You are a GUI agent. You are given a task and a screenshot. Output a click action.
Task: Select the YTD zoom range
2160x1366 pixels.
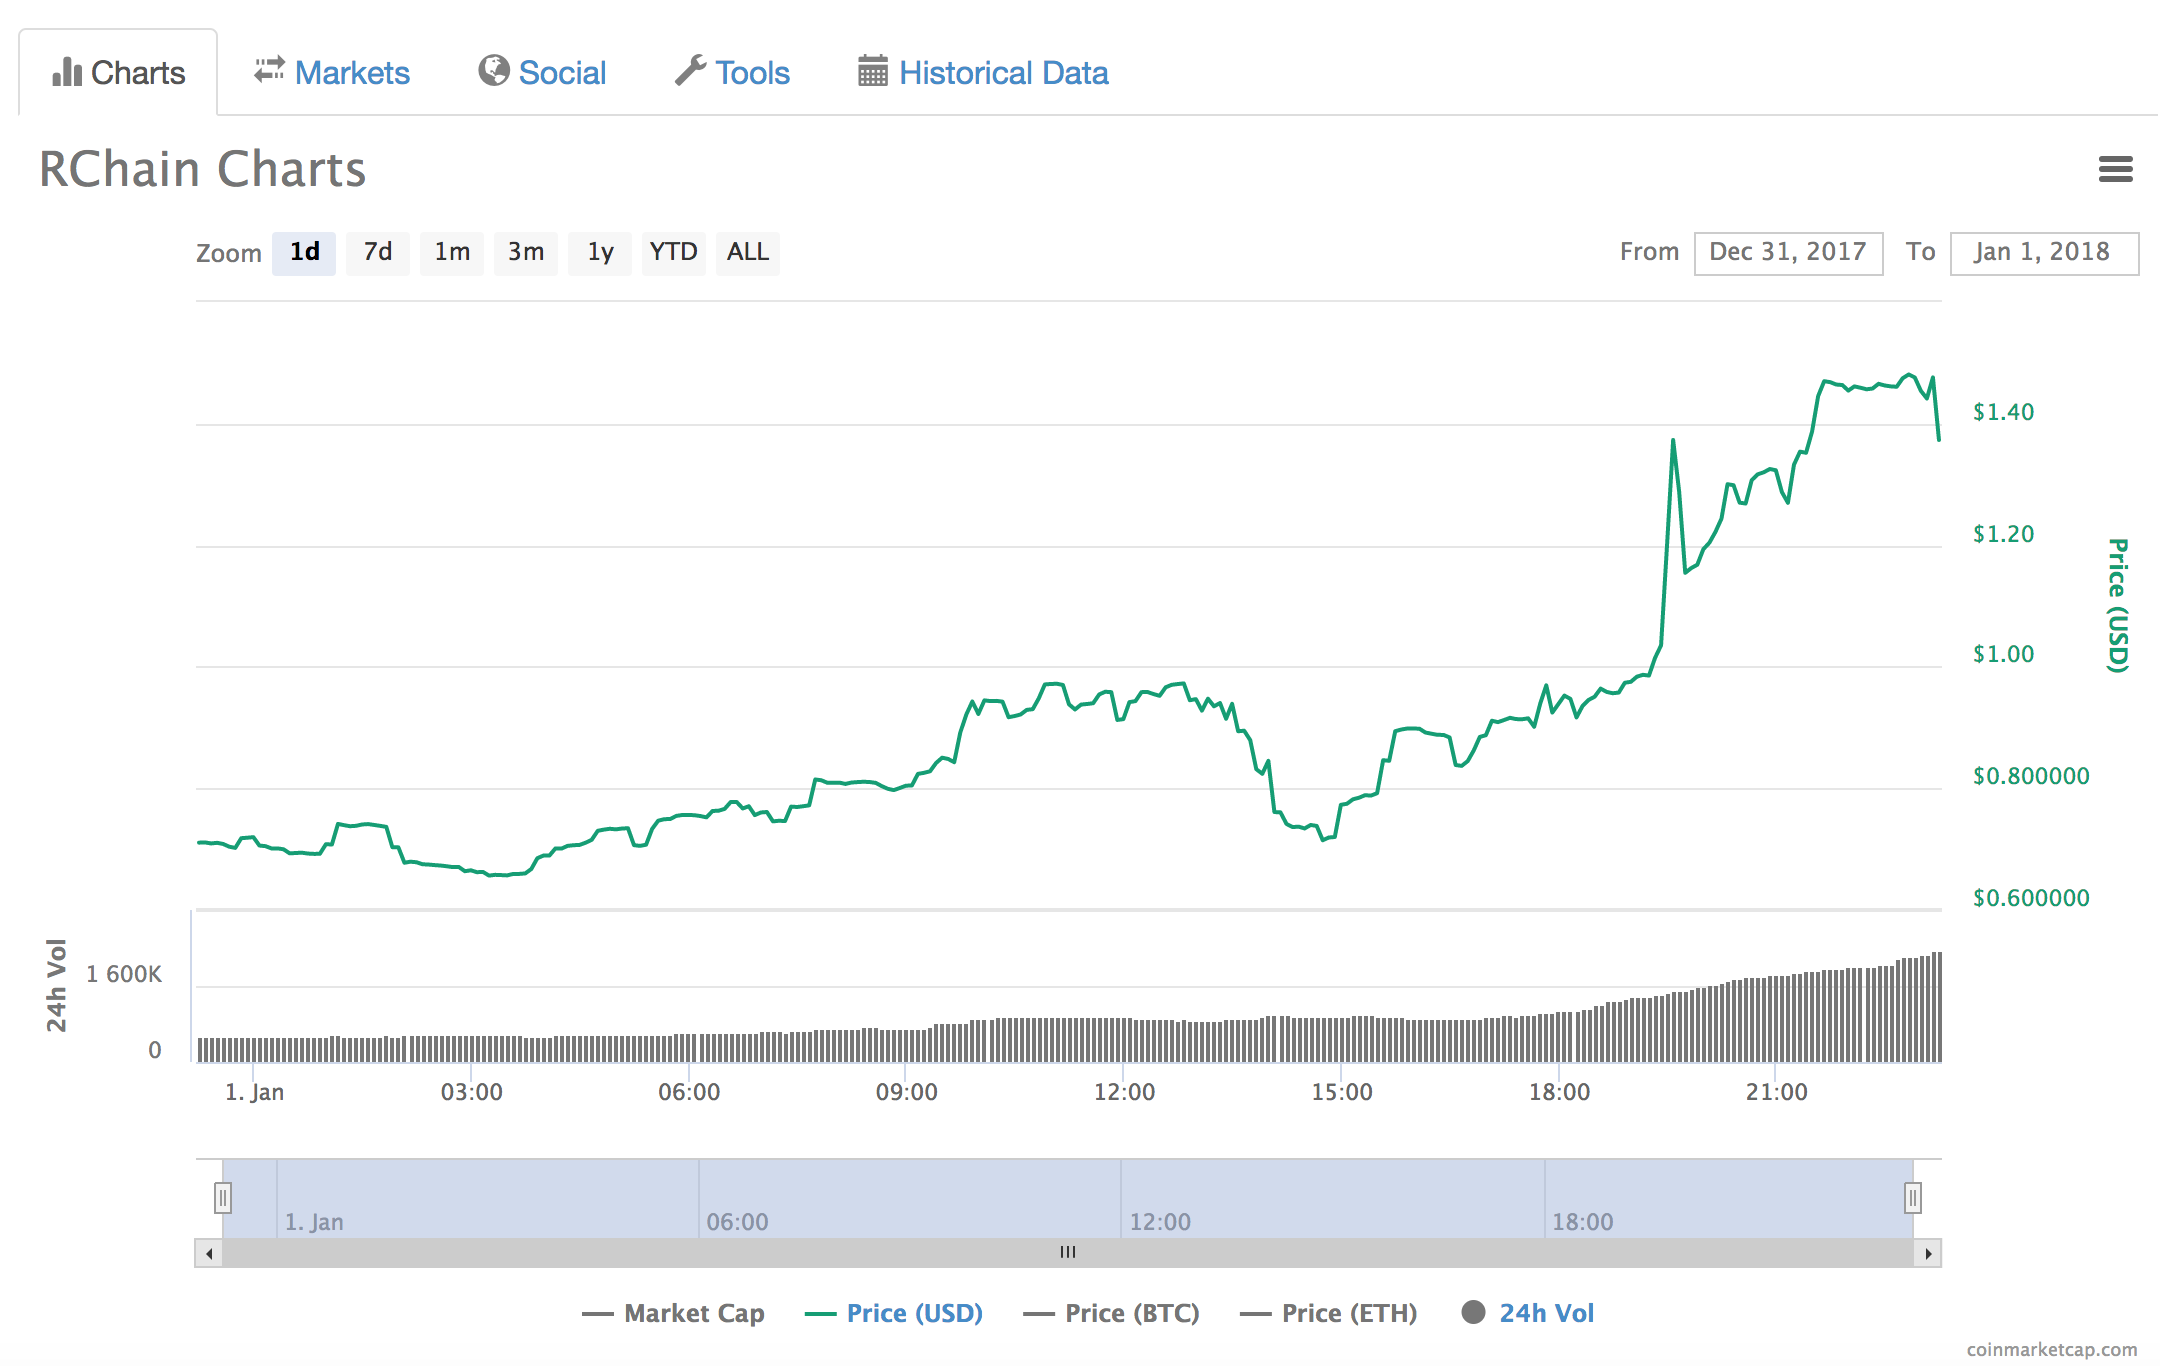click(x=673, y=252)
